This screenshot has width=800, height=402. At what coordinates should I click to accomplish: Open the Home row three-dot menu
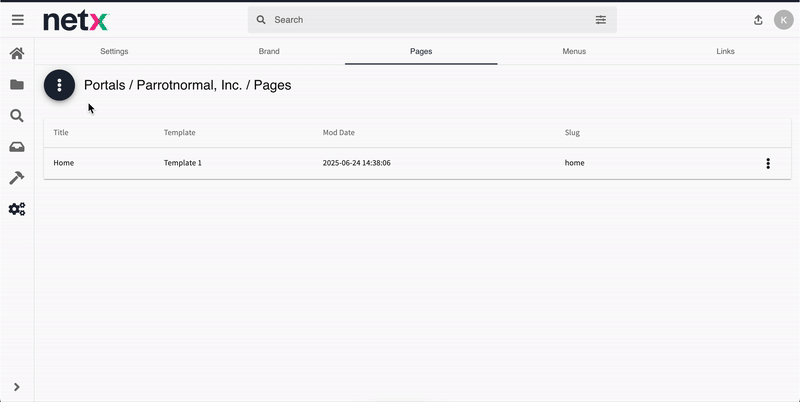(768, 163)
